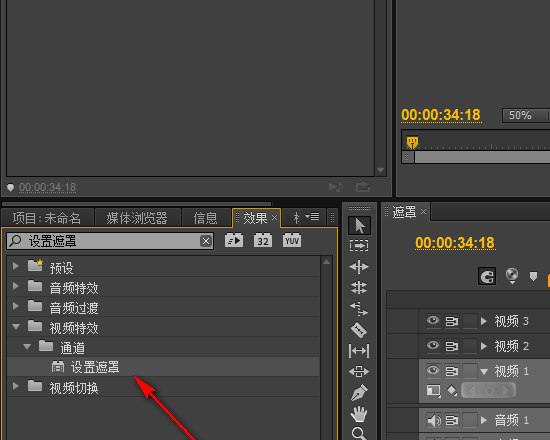Click timeline timecode 00:00:34:18
550x440 pixels.
(455, 243)
